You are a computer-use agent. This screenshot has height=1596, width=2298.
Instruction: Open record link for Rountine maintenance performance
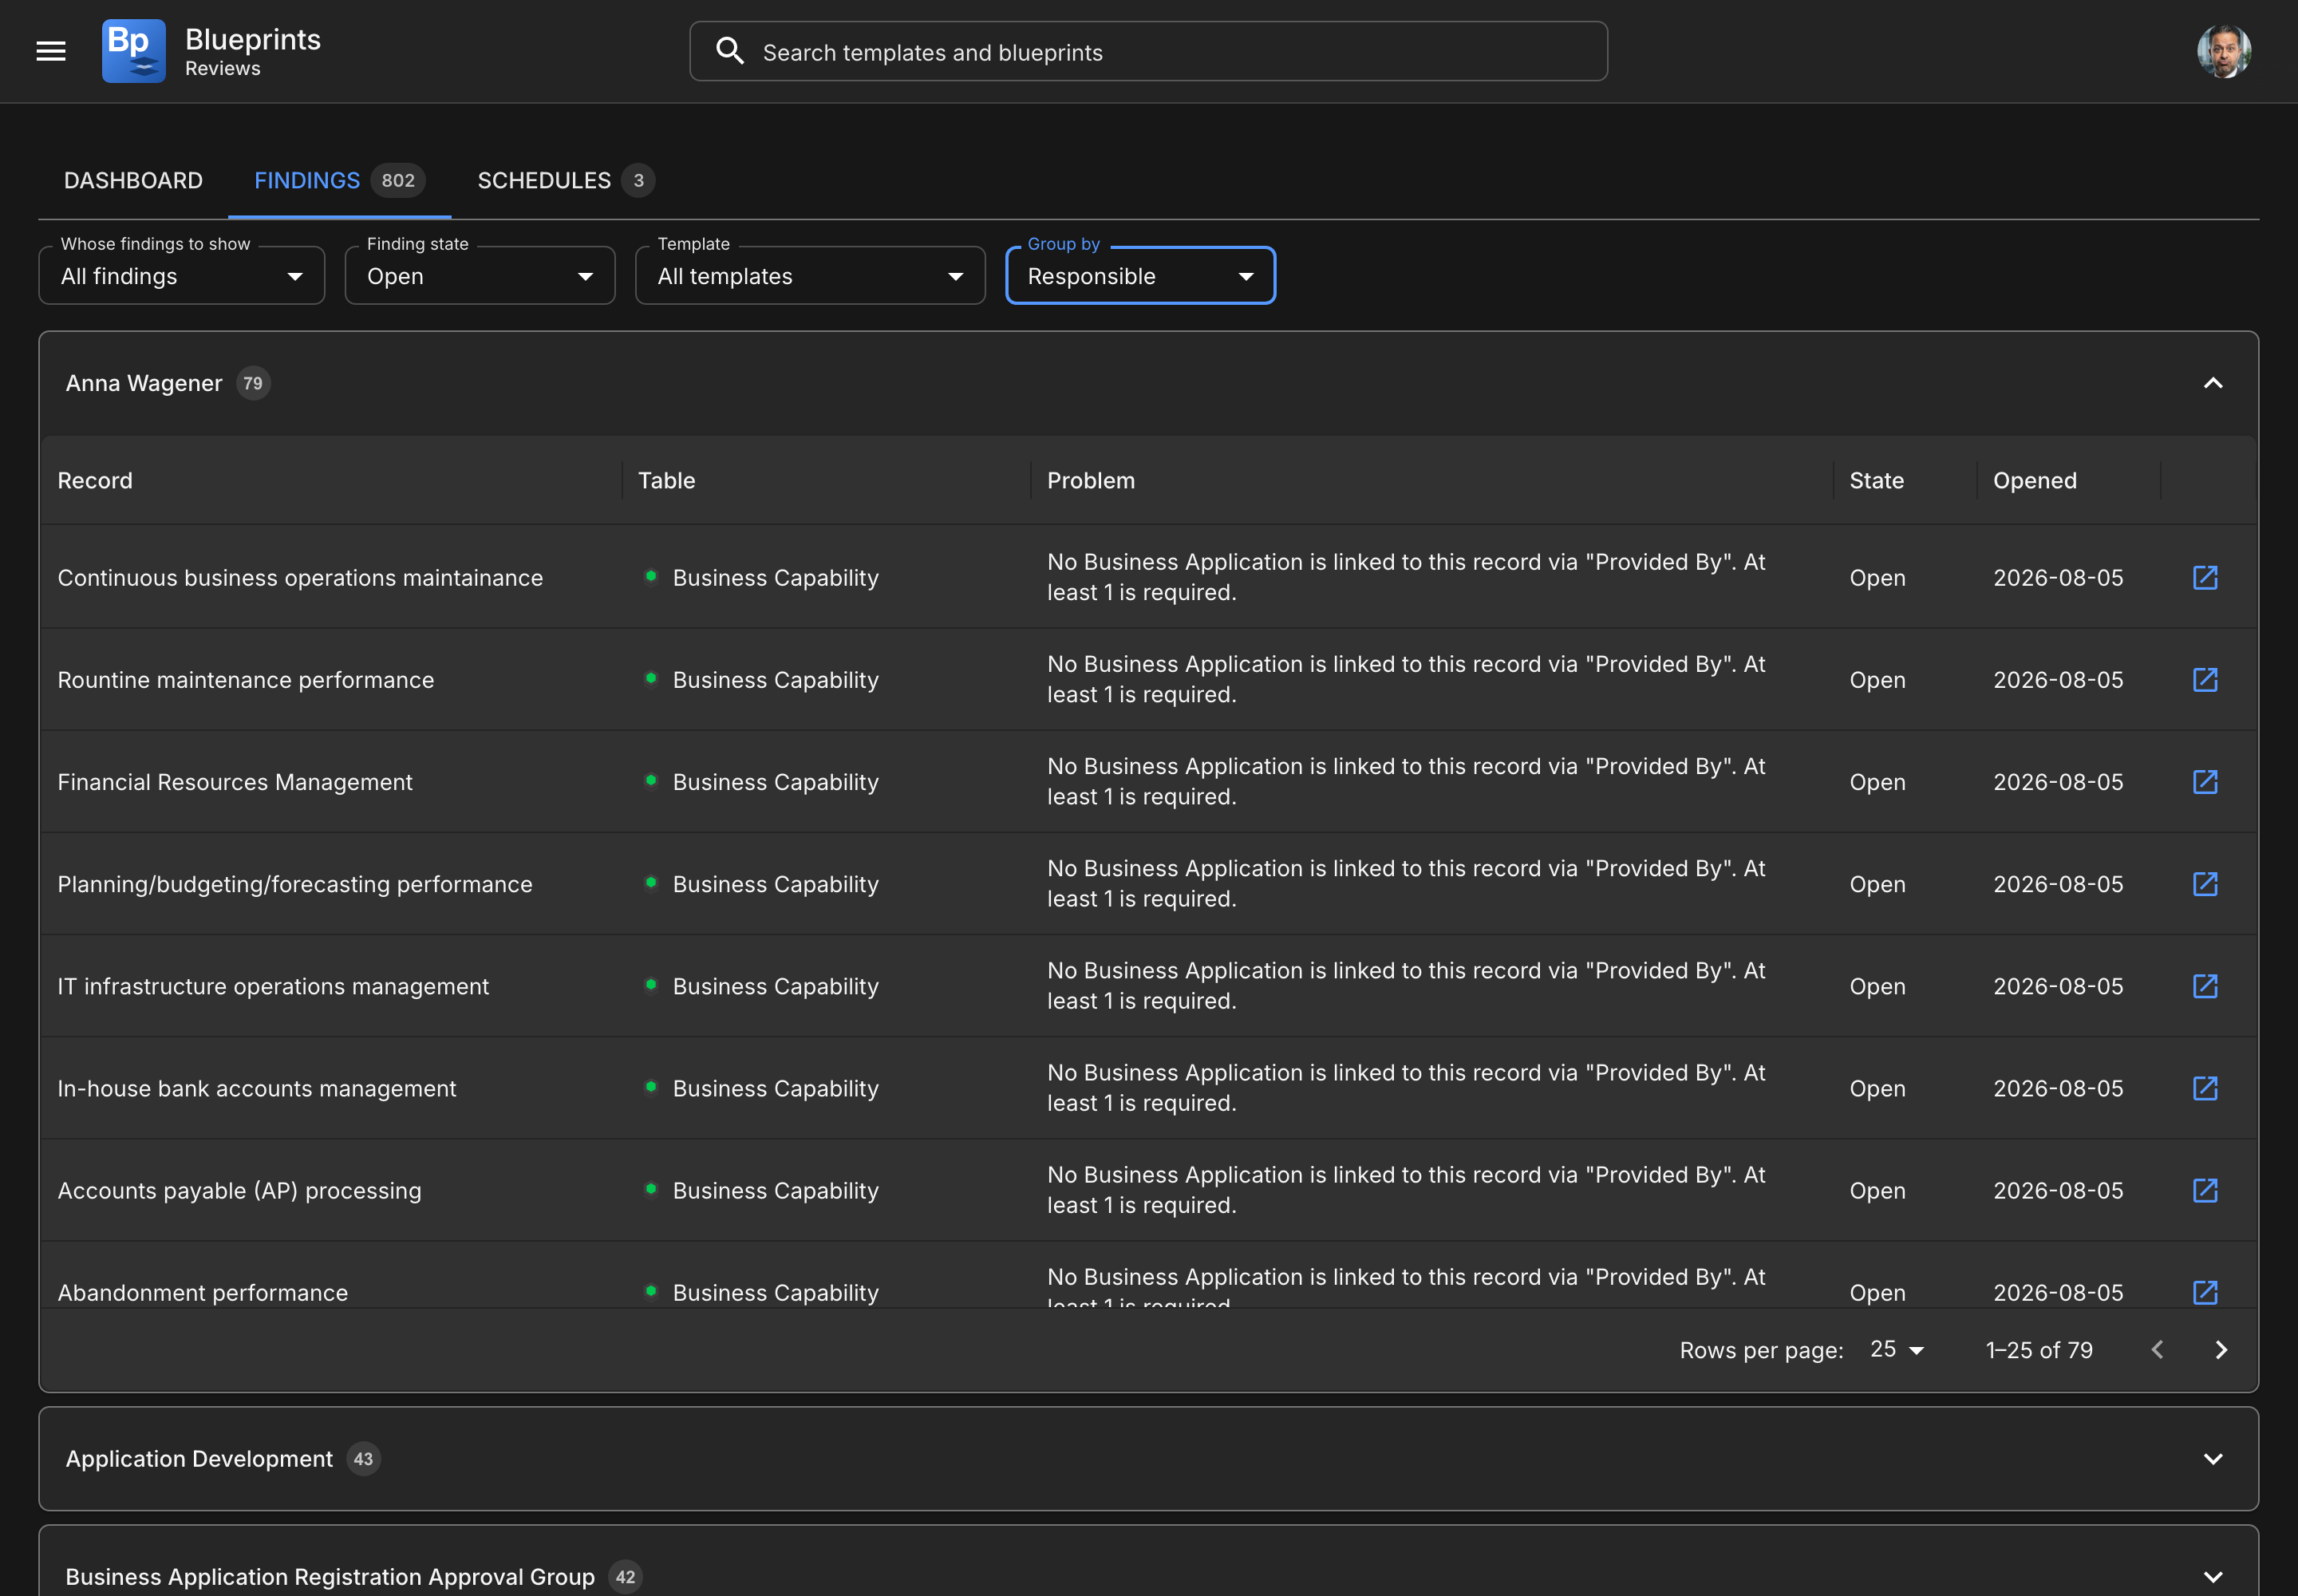[x=2205, y=680]
